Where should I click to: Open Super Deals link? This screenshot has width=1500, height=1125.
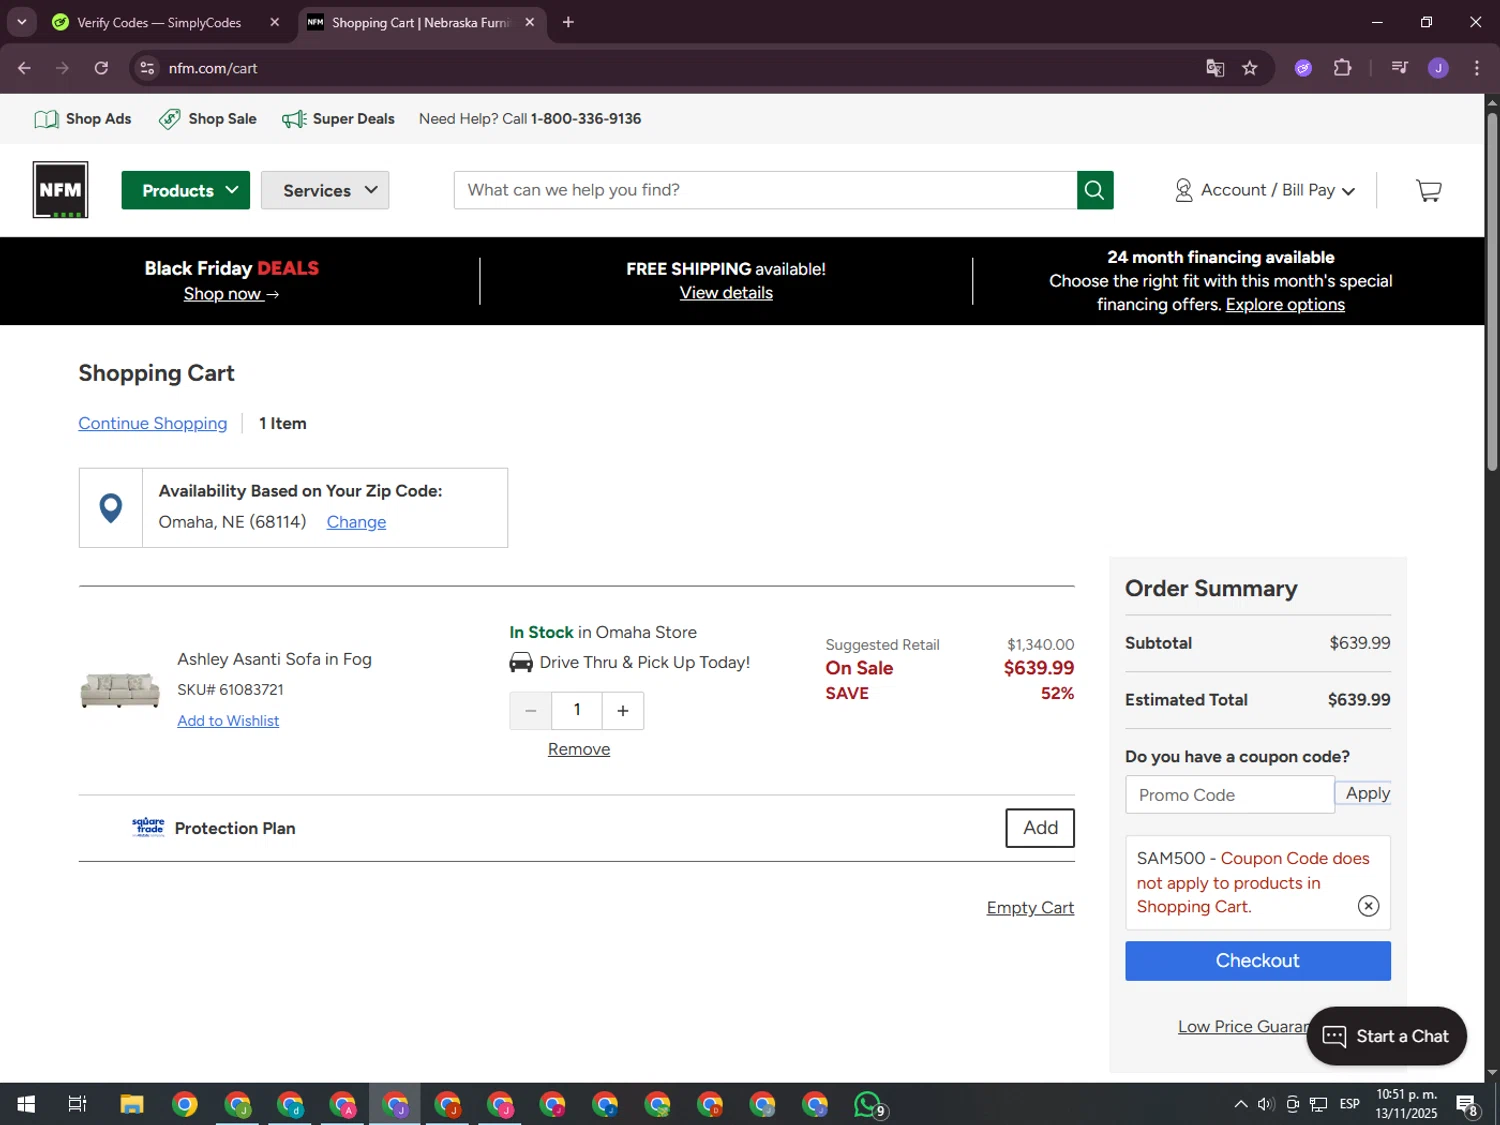point(338,119)
